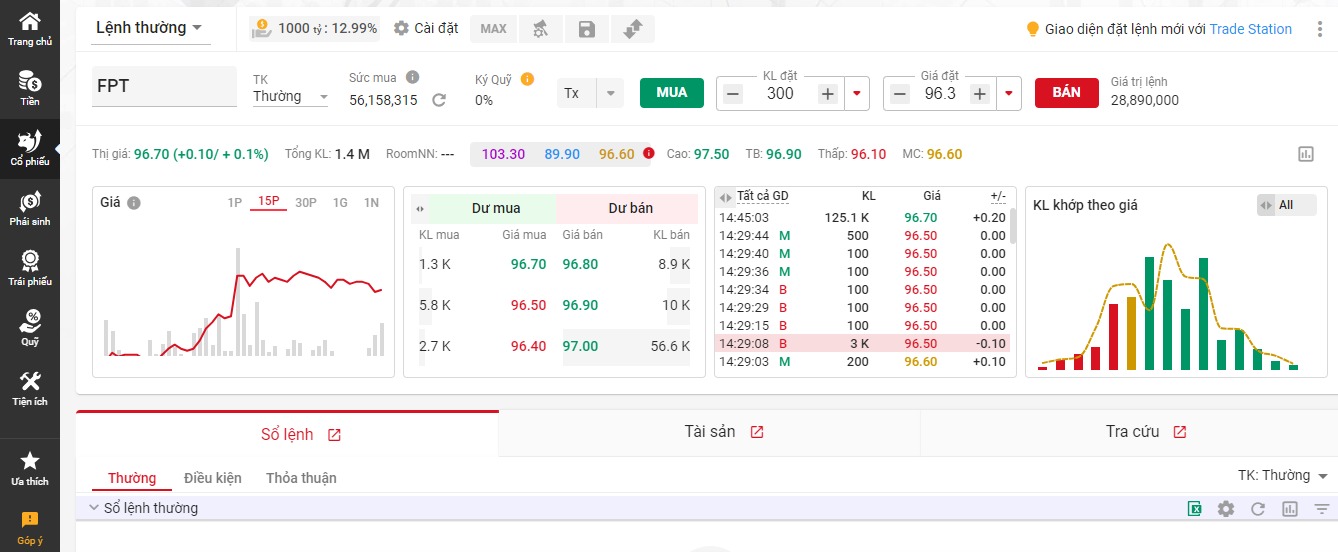Go to Trái phiếu in sidebar

[30, 268]
